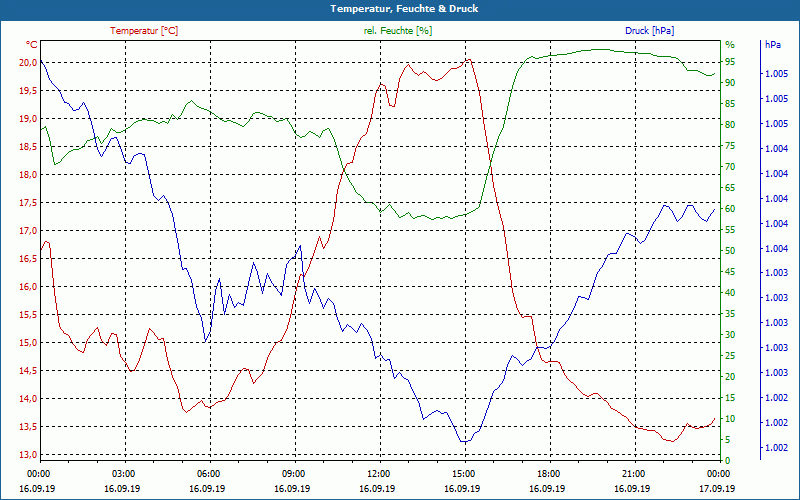Click the '15,0' temperature axis value
This screenshot has height=500, width=800.
tap(29, 343)
